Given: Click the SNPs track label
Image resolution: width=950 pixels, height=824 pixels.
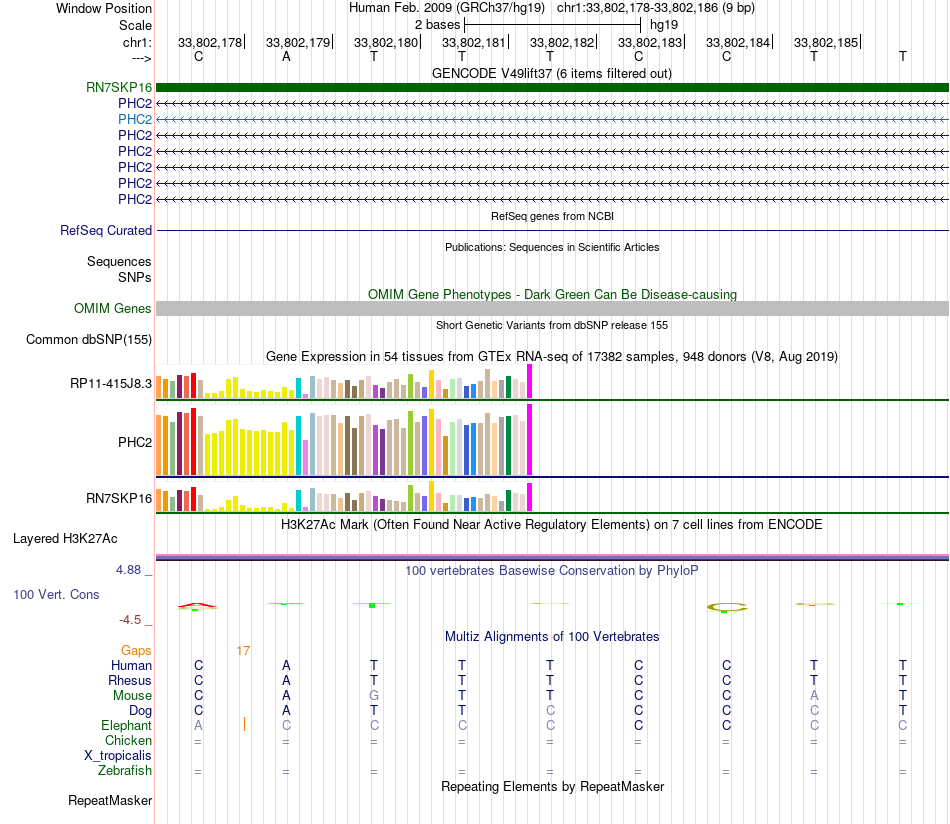Looking at the screenshot, I should 135,277.
